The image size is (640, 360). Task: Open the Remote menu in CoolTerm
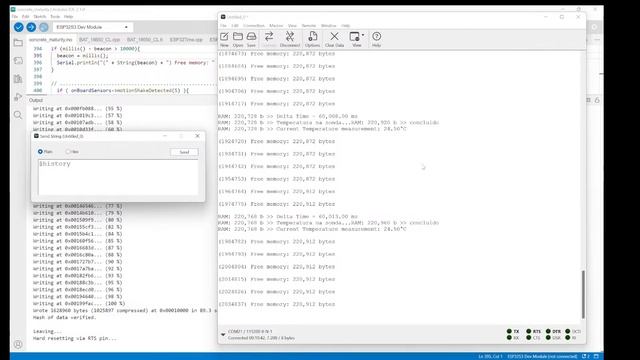click(309, 26)
